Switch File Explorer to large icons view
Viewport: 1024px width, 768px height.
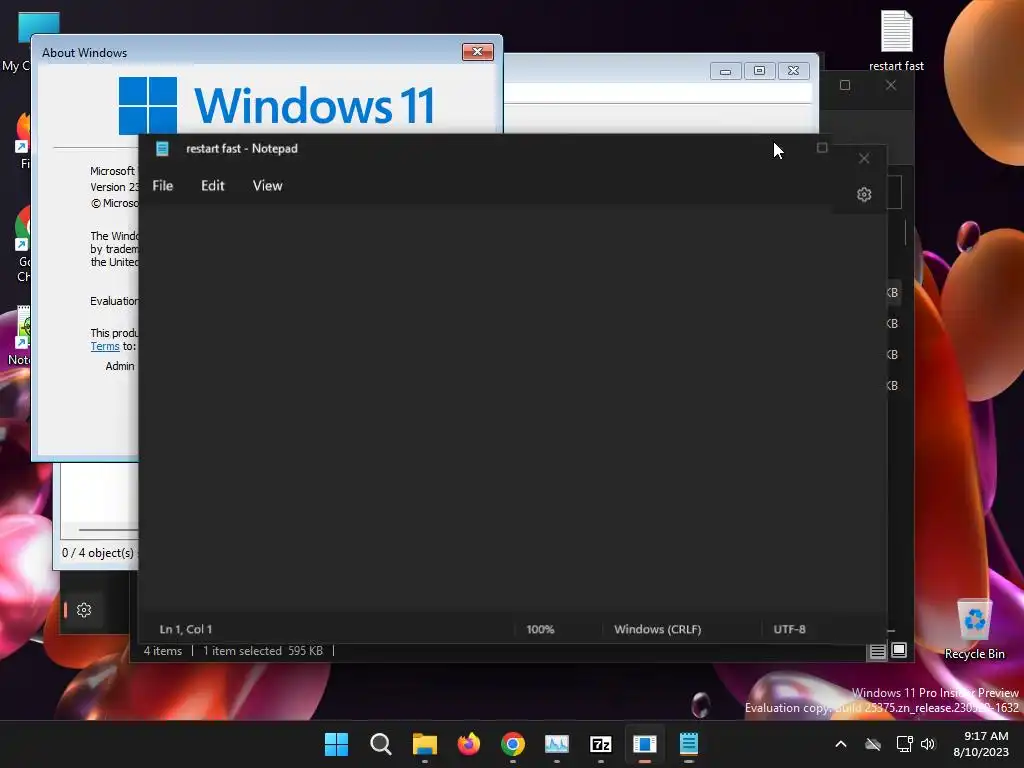coord(899,650)
